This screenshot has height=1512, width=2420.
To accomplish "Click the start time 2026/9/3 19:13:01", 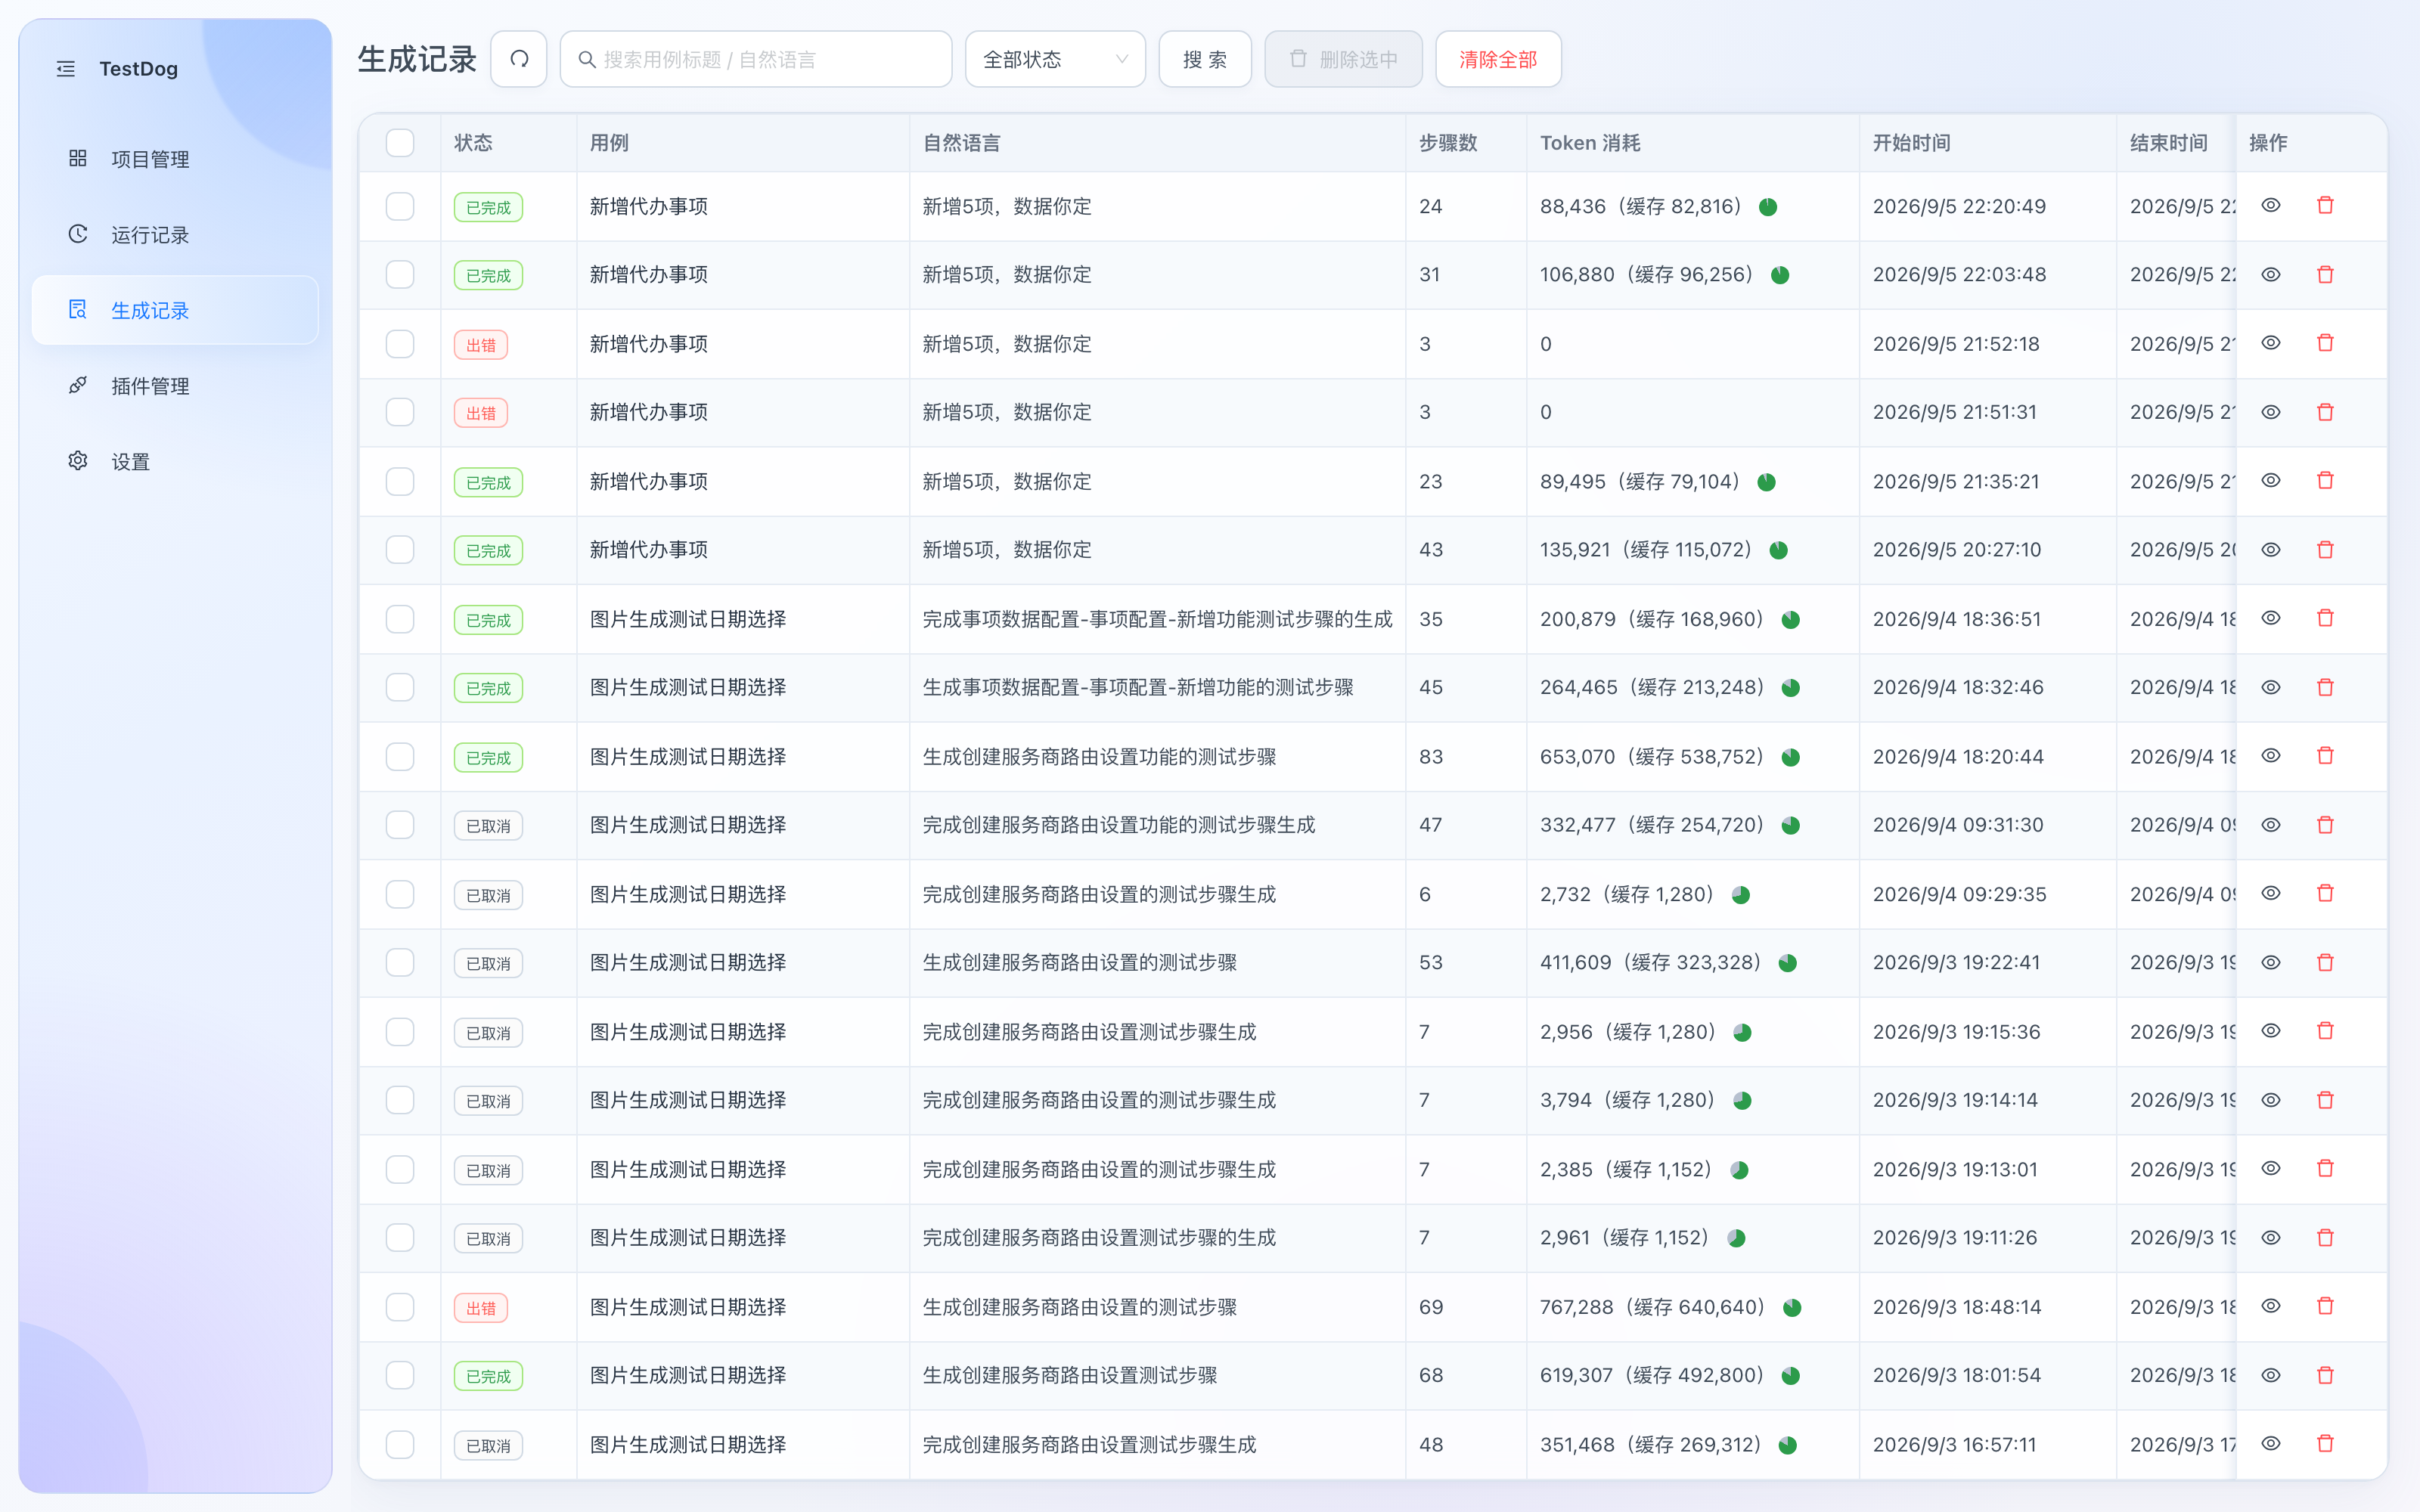I will [x=1955, y=1169].
